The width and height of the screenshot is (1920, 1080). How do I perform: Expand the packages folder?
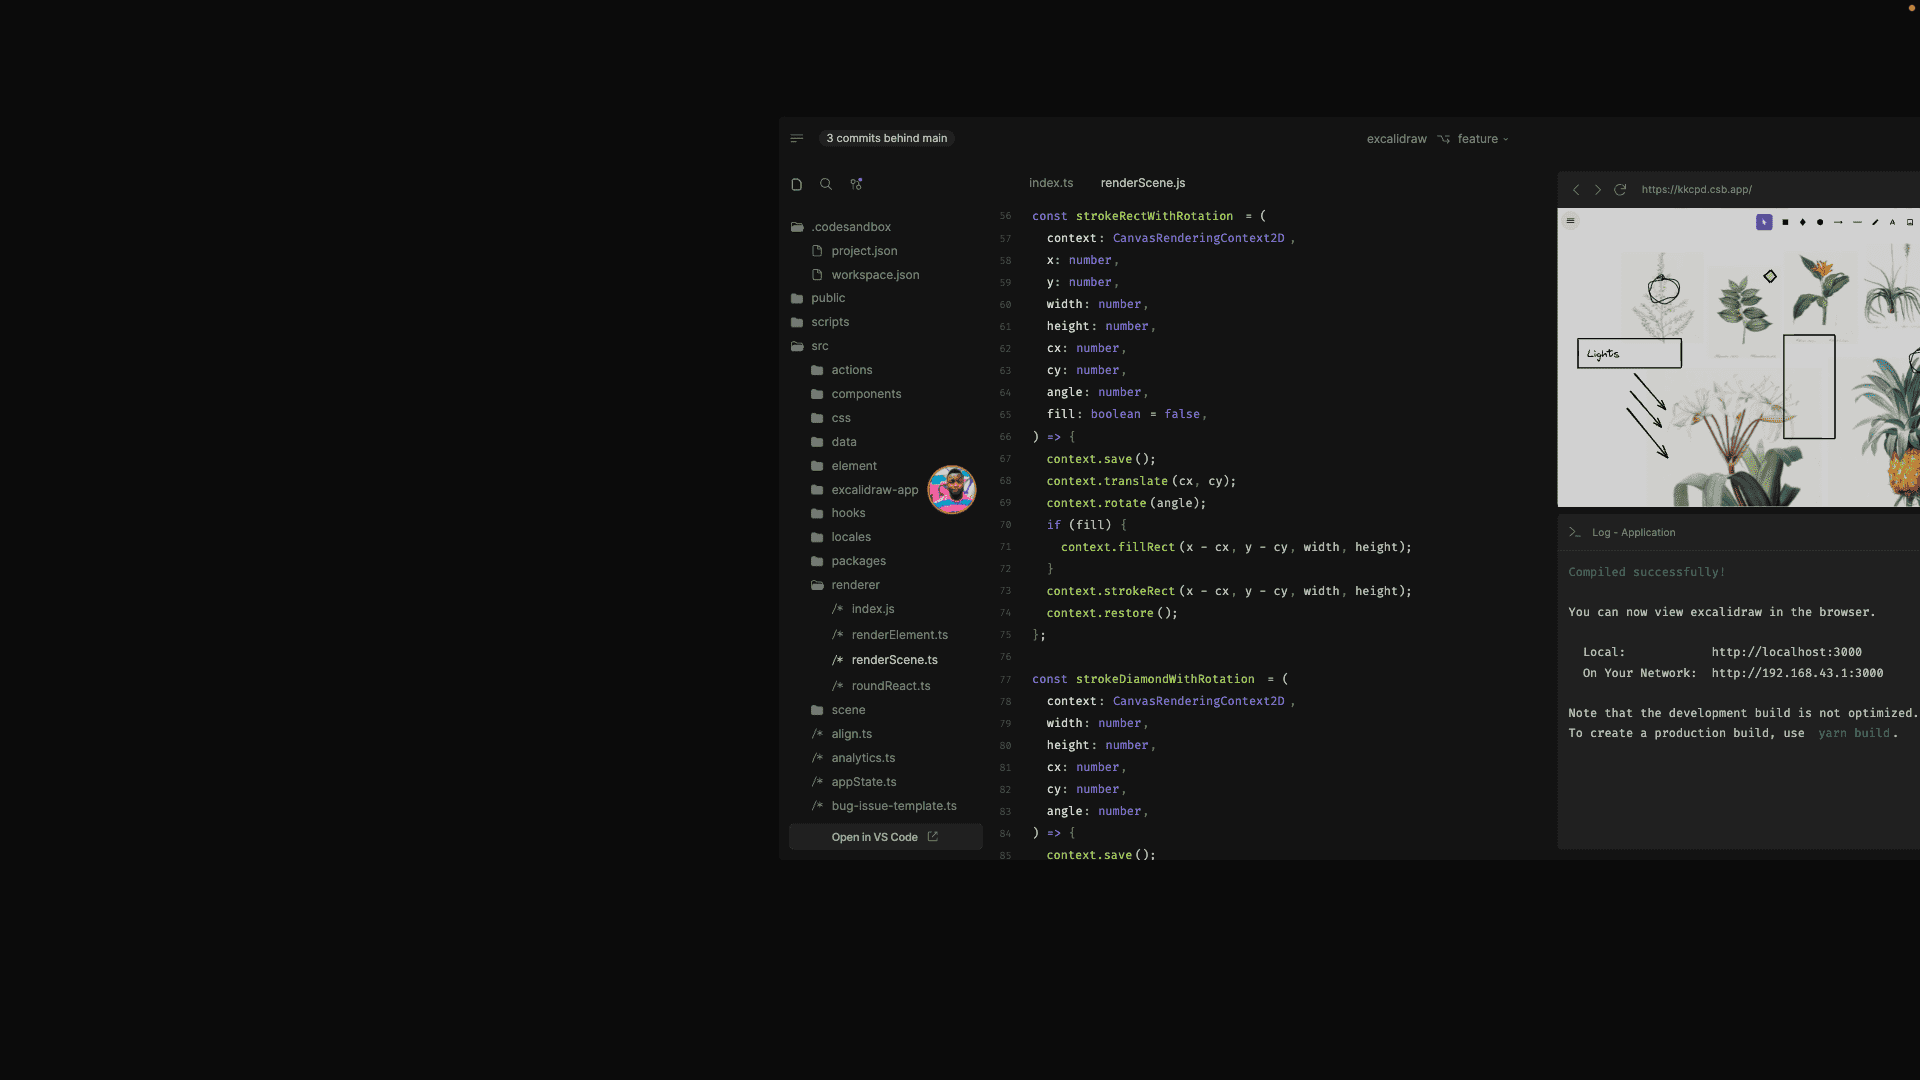(x=848, y=561)
